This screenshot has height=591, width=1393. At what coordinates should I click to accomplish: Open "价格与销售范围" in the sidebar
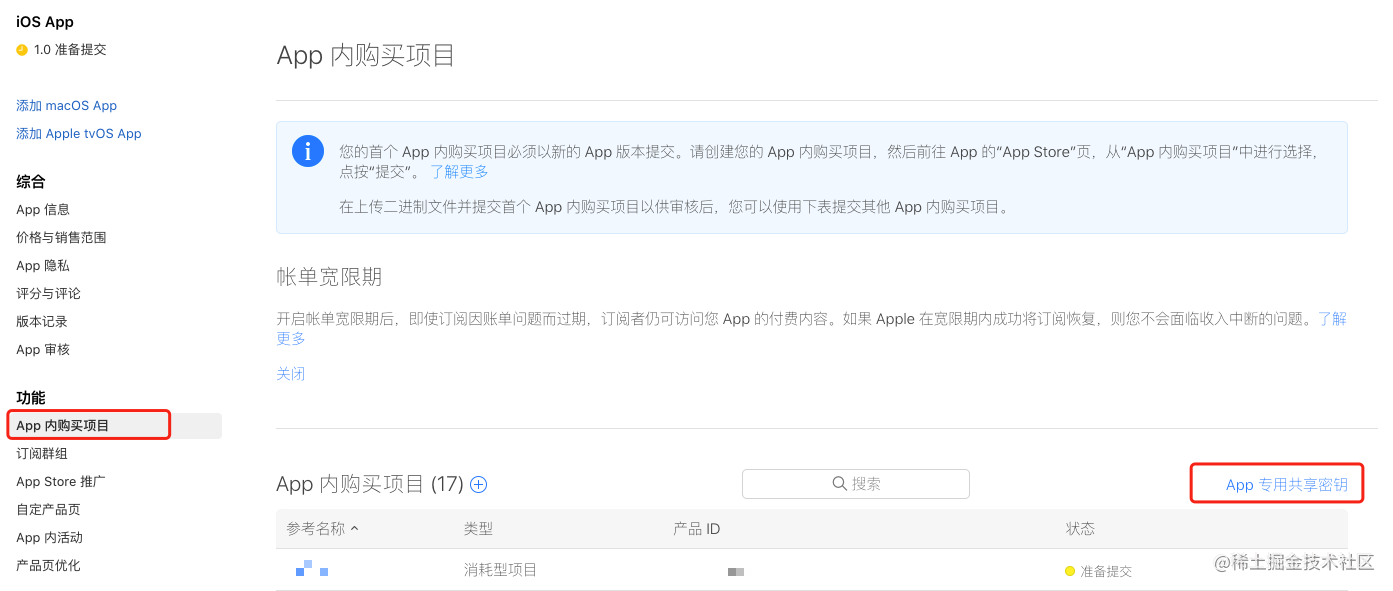tap(61, 237)
